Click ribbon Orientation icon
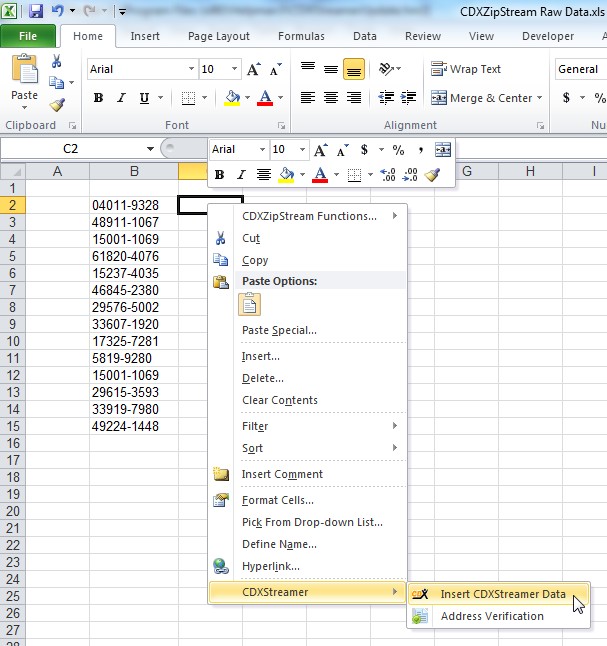This screenshot has height=646, width=607. 387,68
